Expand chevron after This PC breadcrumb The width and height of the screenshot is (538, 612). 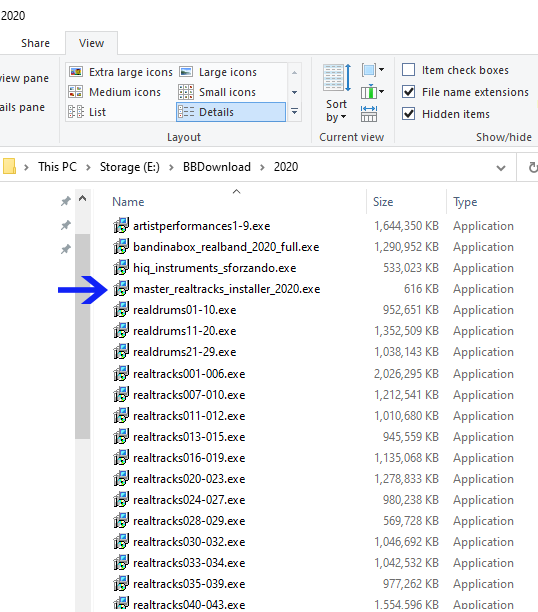88,167
